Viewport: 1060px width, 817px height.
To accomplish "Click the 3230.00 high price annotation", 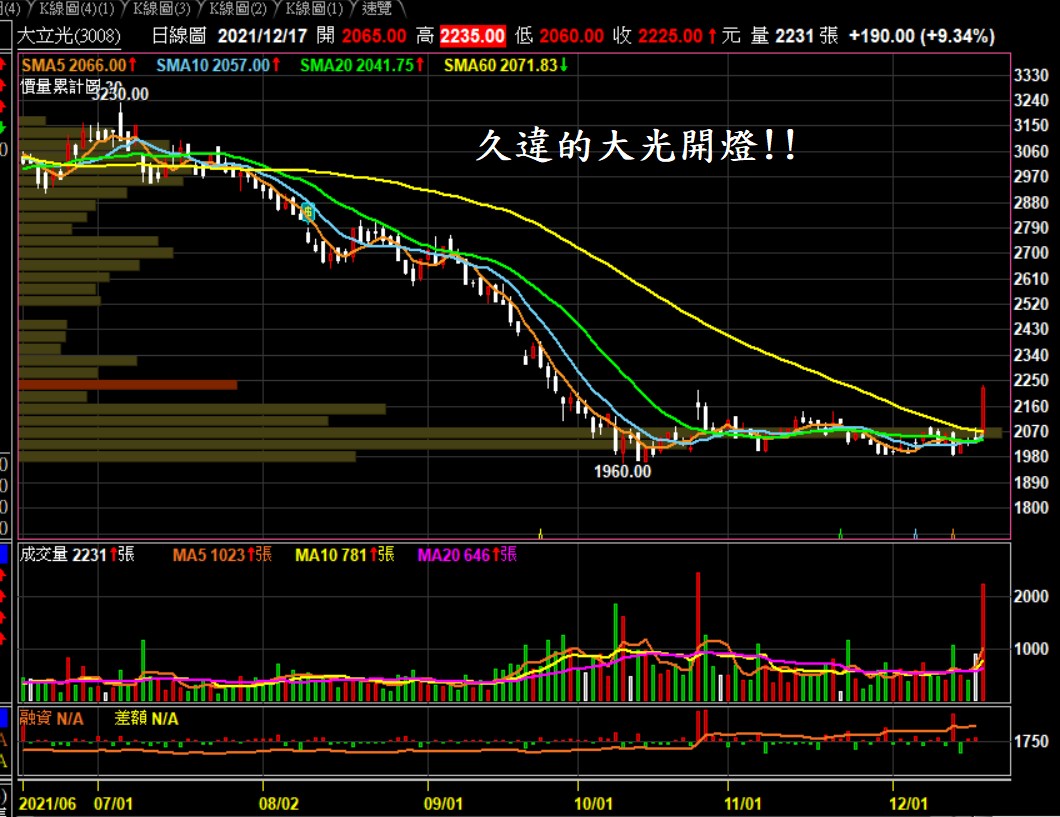I will click(120, 94).
